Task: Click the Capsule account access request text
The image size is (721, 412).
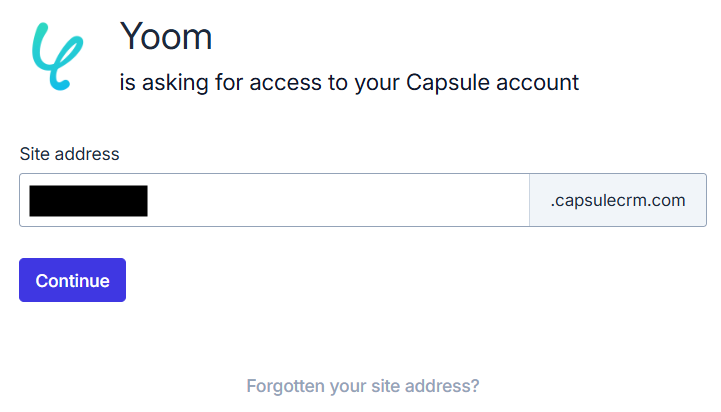Action: [x=349, y=82]
